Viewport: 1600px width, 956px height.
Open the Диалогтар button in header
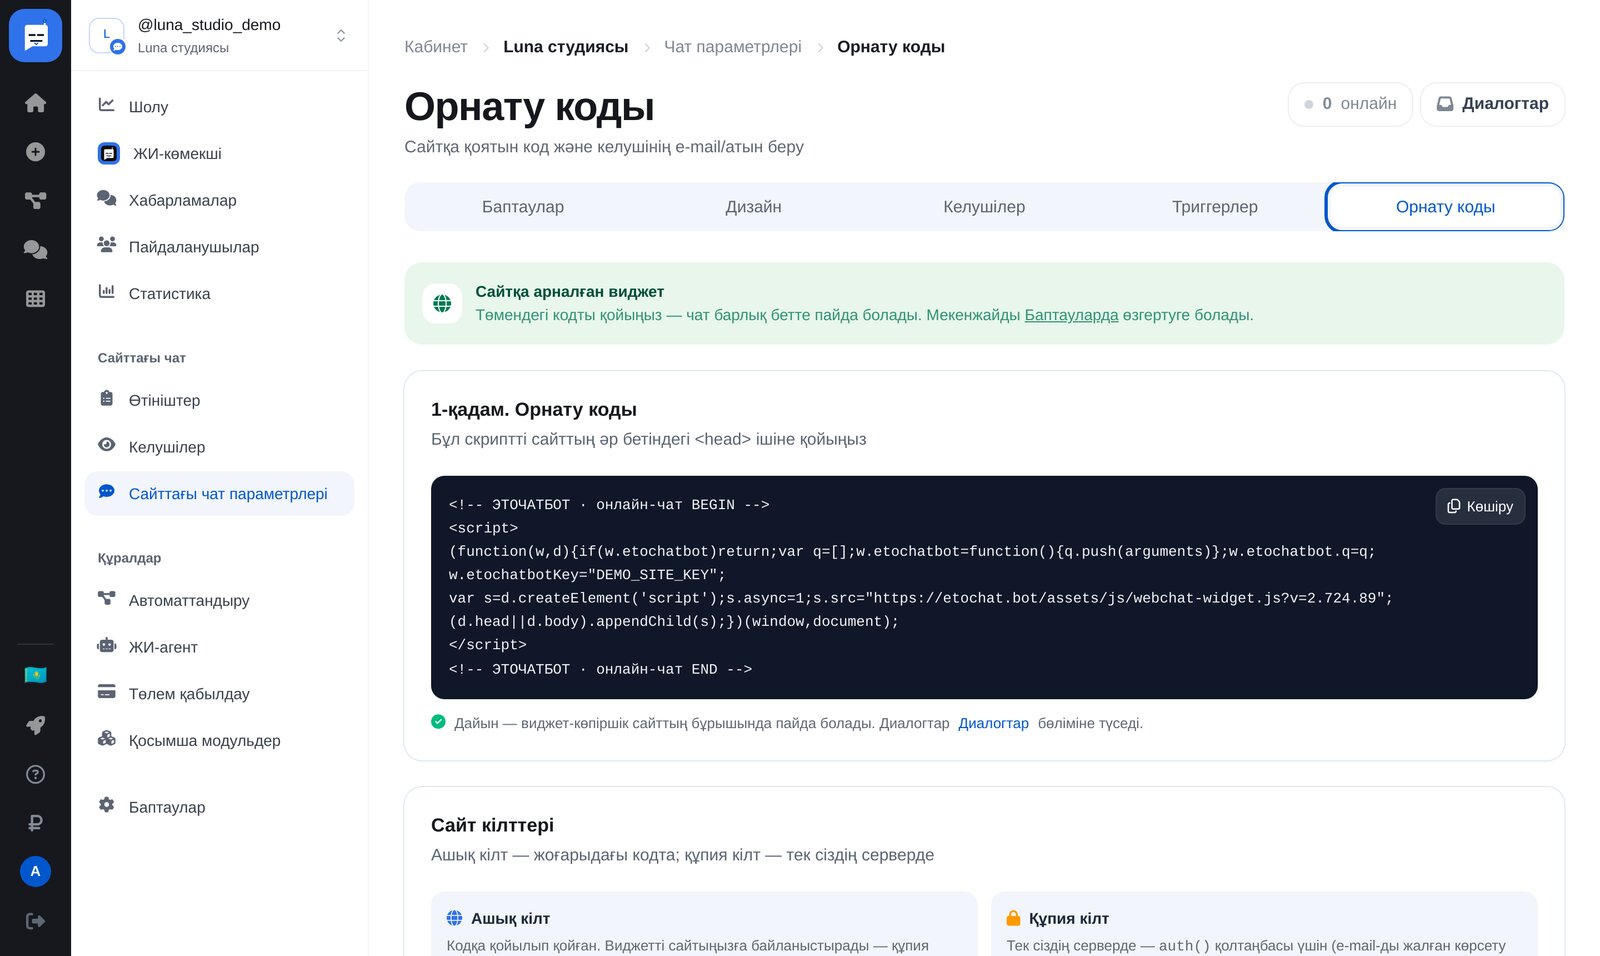click(1492, 104)
